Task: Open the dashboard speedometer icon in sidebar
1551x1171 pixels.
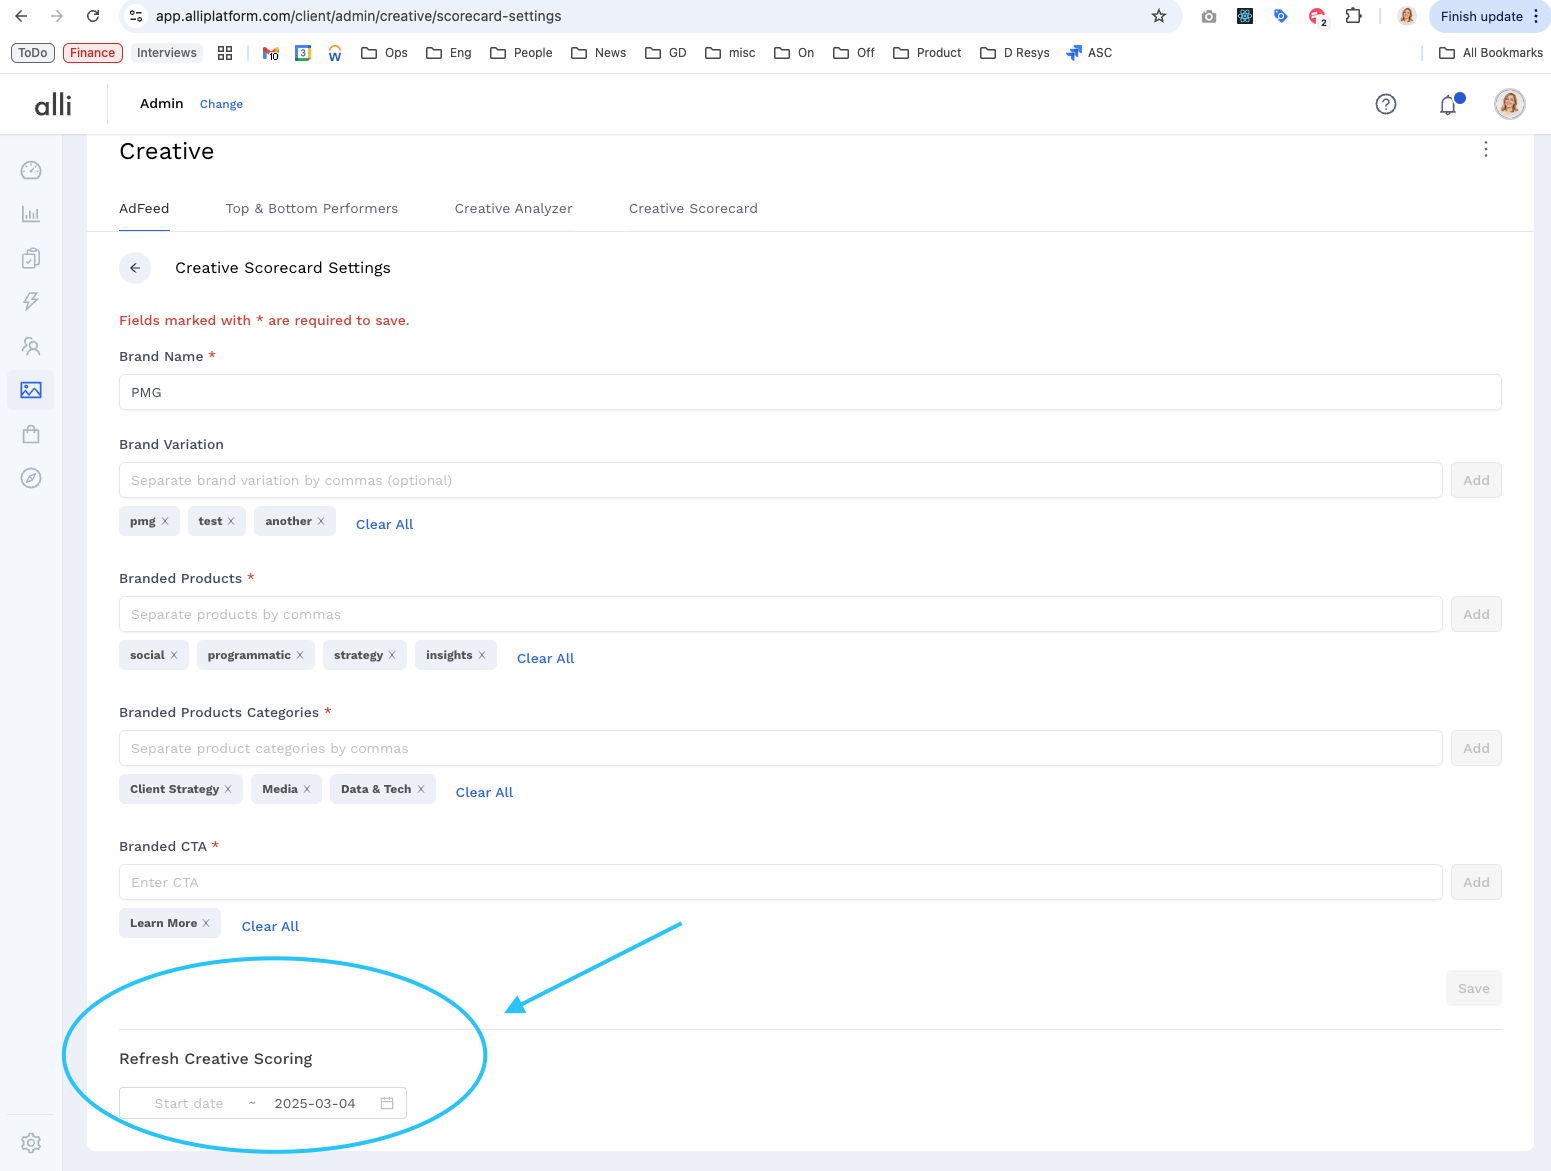Action: pos(31,170)
